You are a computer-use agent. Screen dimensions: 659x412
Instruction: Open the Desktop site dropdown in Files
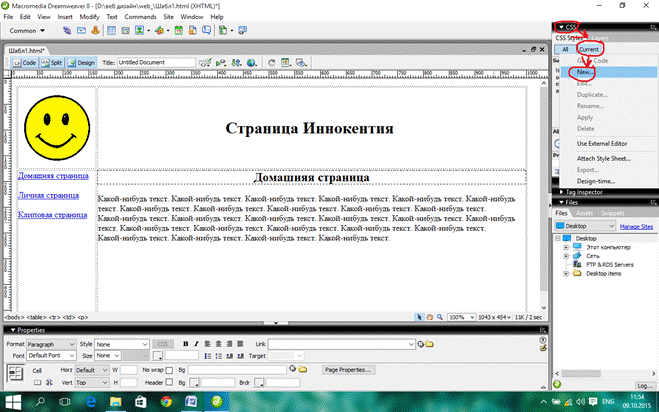tap(585, 226)
